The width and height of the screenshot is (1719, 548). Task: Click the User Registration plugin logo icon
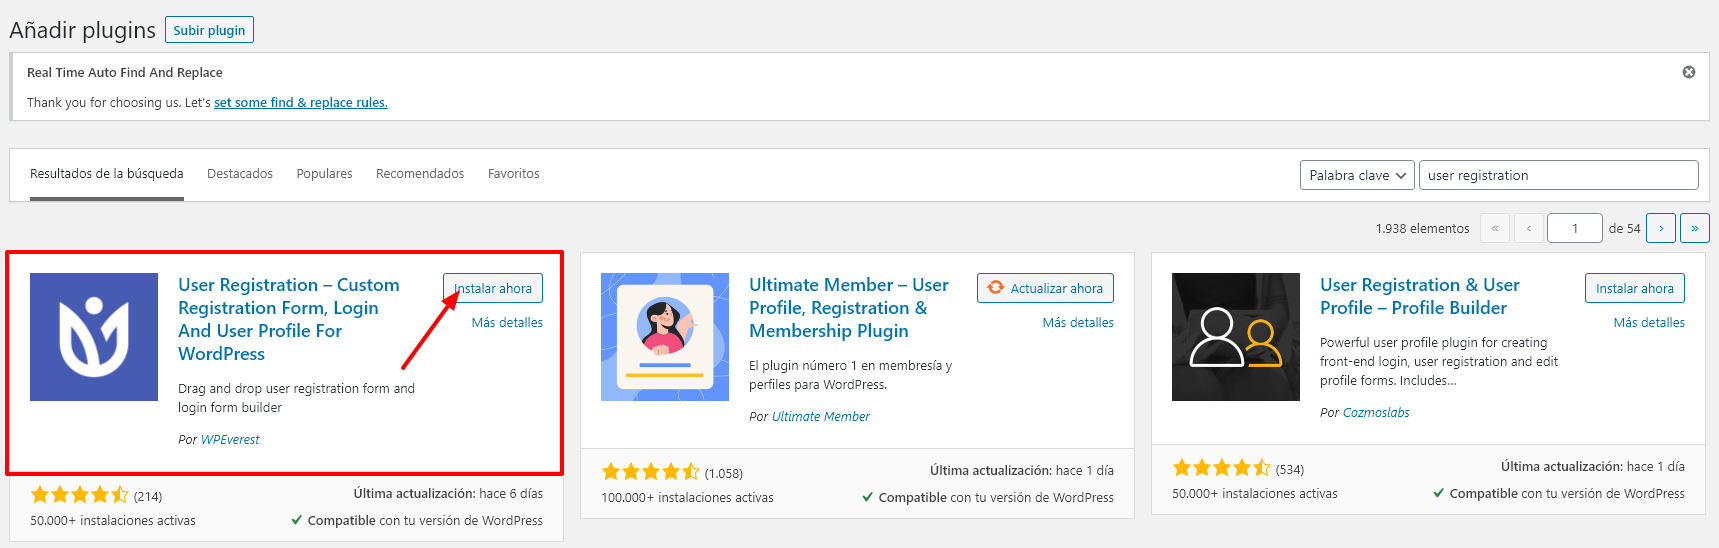coord(94,337)
